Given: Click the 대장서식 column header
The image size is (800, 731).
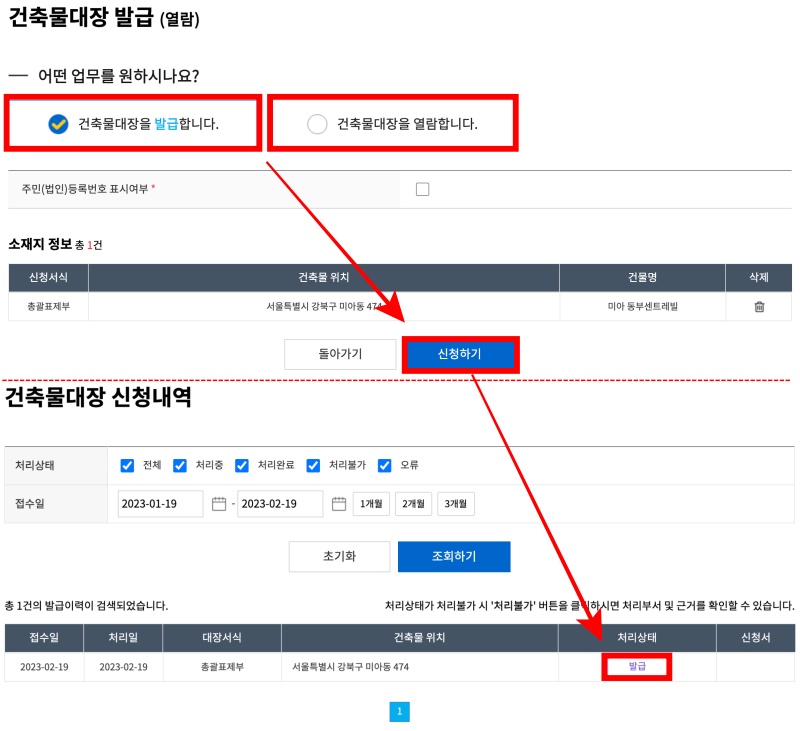Looking at the screenshot, I should (x=222, y=638).
